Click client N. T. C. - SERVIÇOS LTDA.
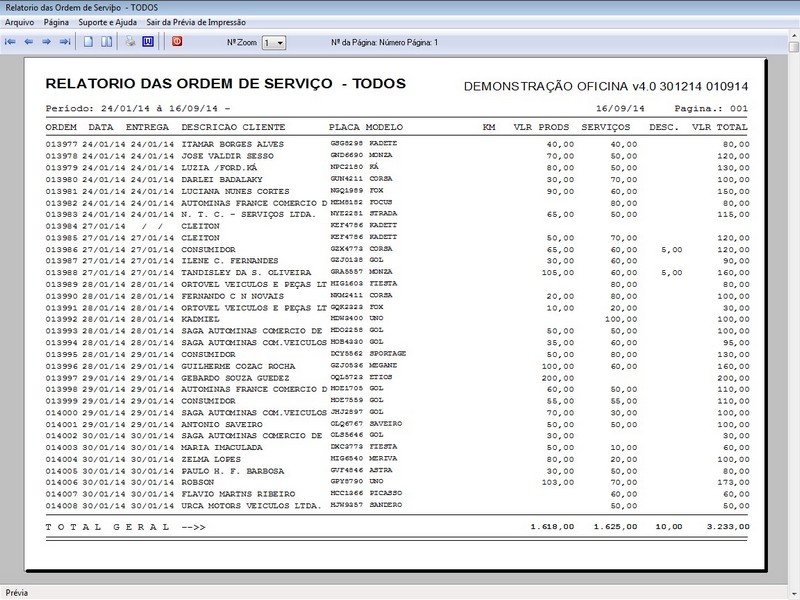The width and height of the screenshot is (800, 600). [x=248, y=215]
